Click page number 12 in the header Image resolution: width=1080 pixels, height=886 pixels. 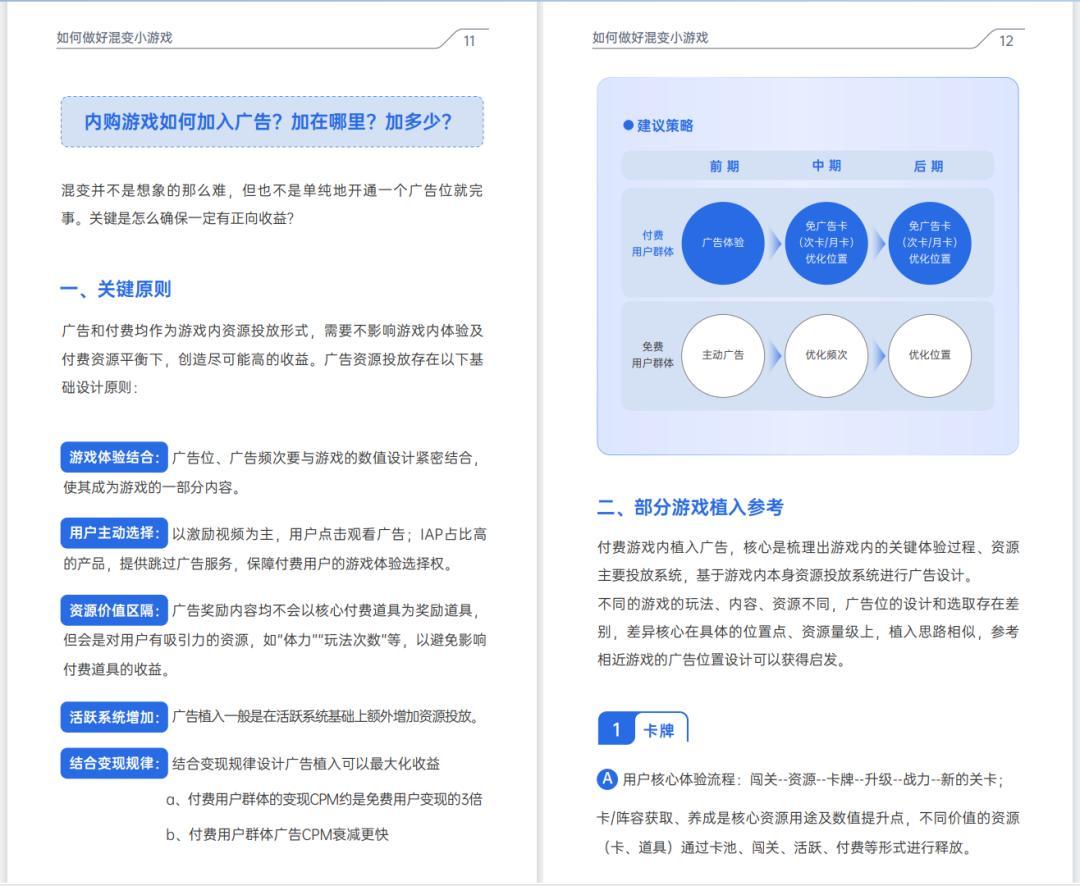click(x=1006, y=40)
